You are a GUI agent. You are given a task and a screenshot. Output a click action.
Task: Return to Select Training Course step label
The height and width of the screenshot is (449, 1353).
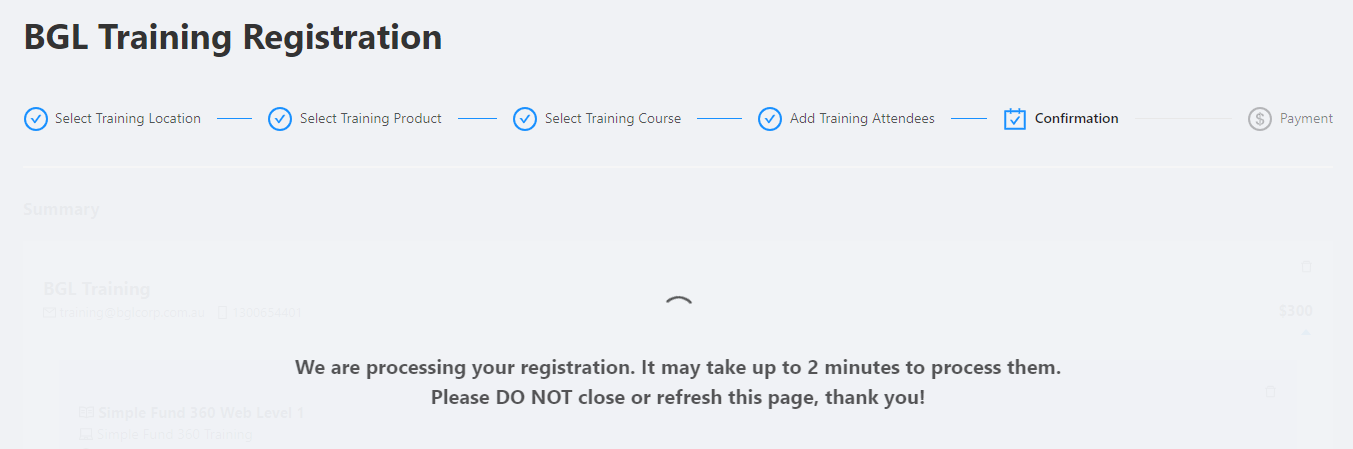613,119
